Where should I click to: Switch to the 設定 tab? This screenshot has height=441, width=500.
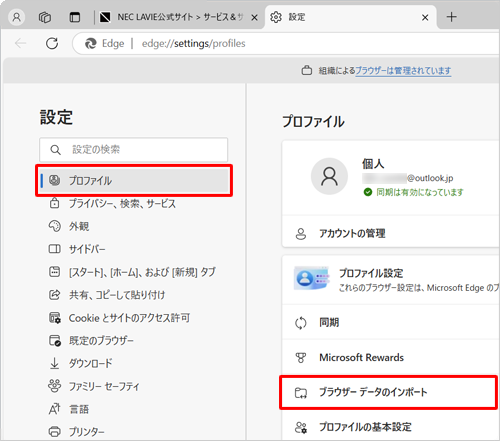[x=351, y=17]
